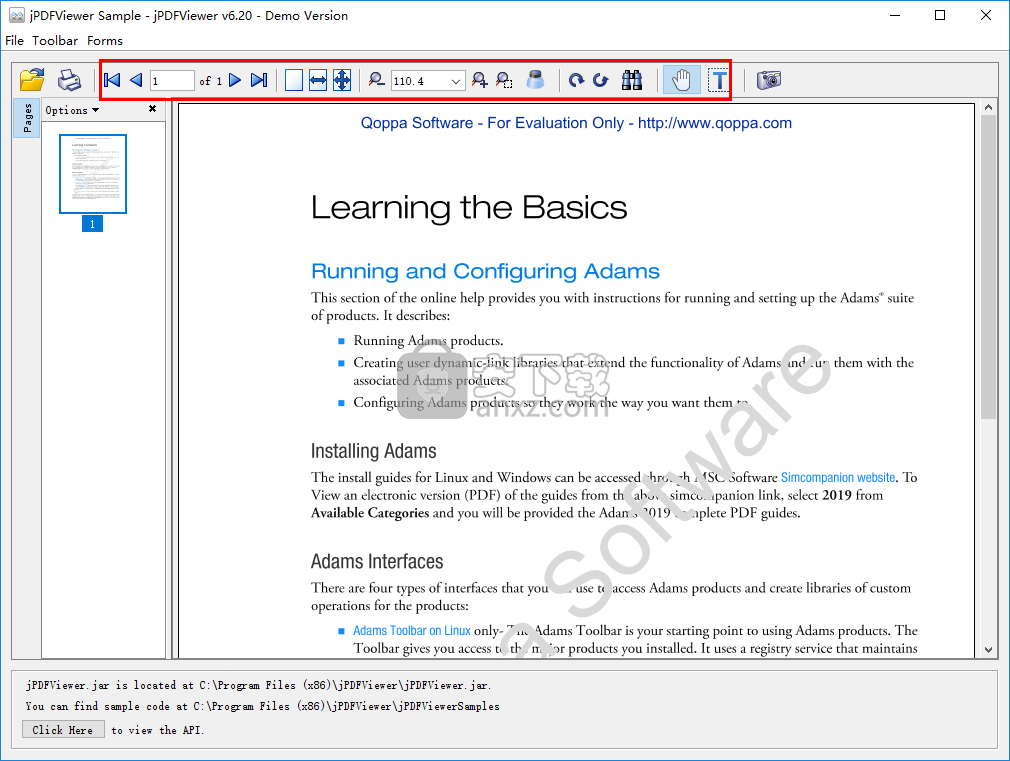Select the text selection tool

click(x=718, y=80)
